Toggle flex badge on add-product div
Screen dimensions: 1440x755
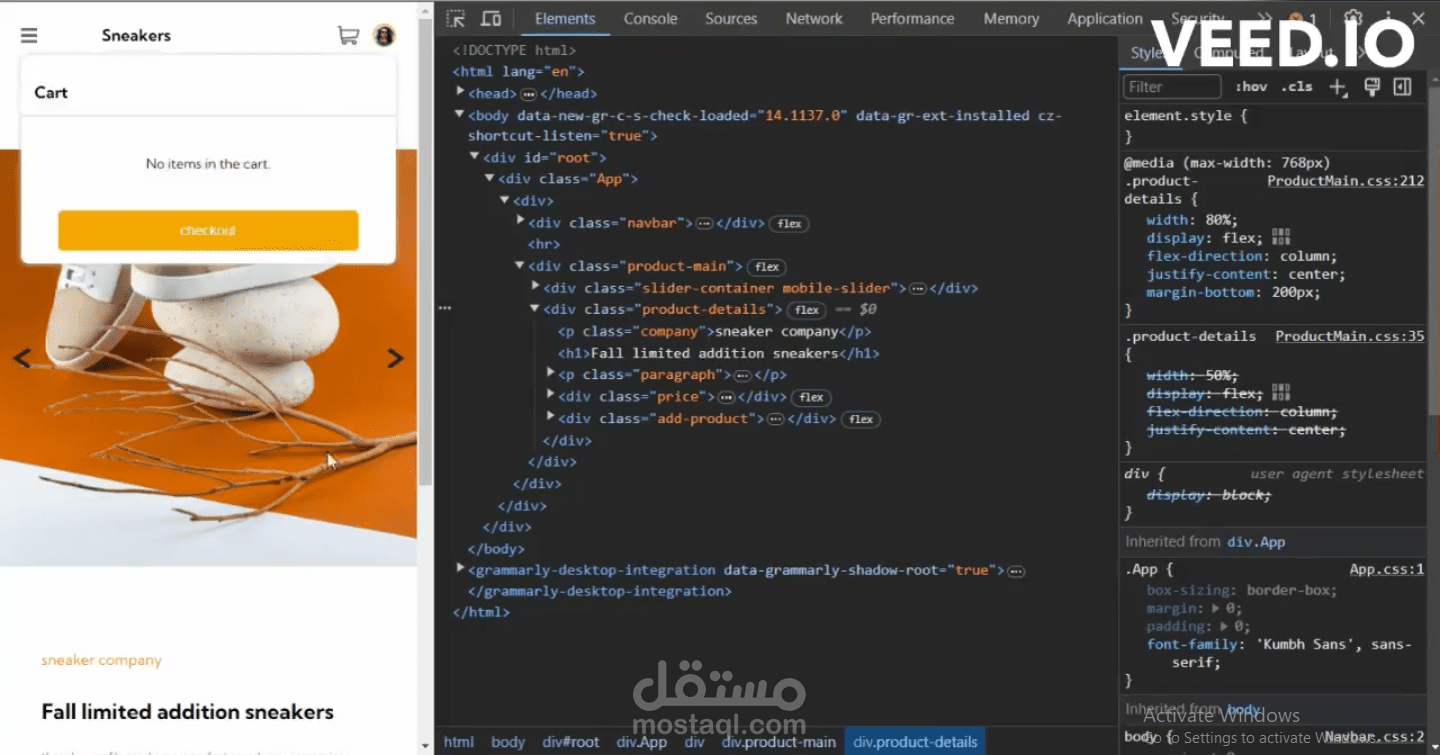[x=861, y=419]
